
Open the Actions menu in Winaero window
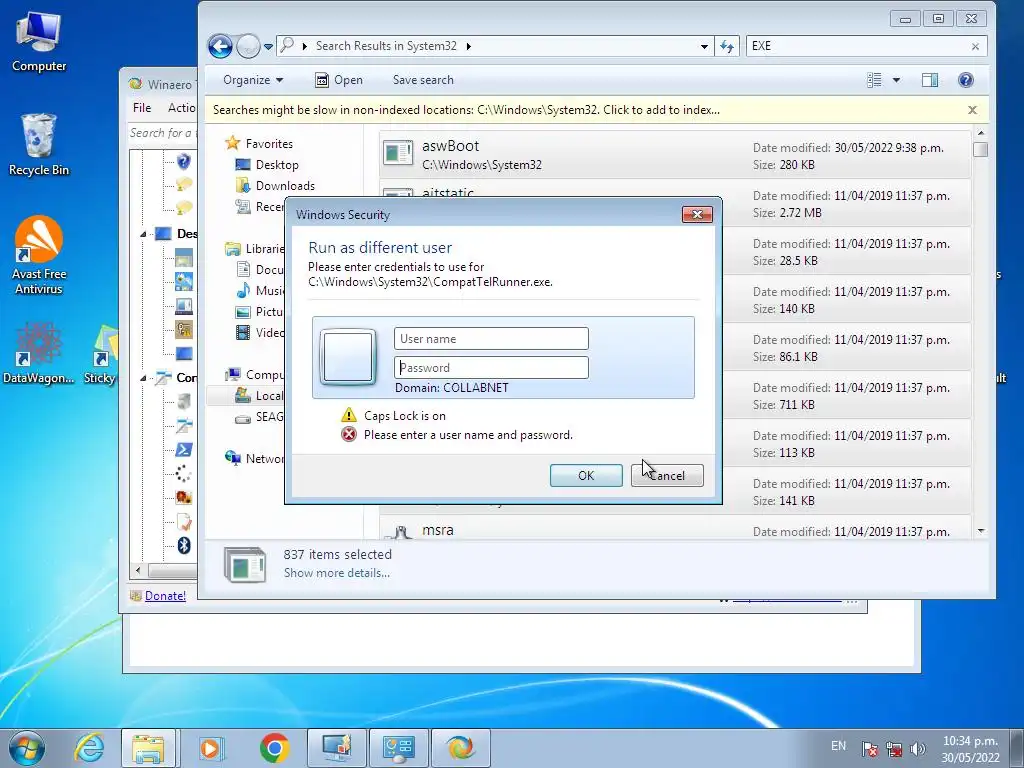click(180, 108)
